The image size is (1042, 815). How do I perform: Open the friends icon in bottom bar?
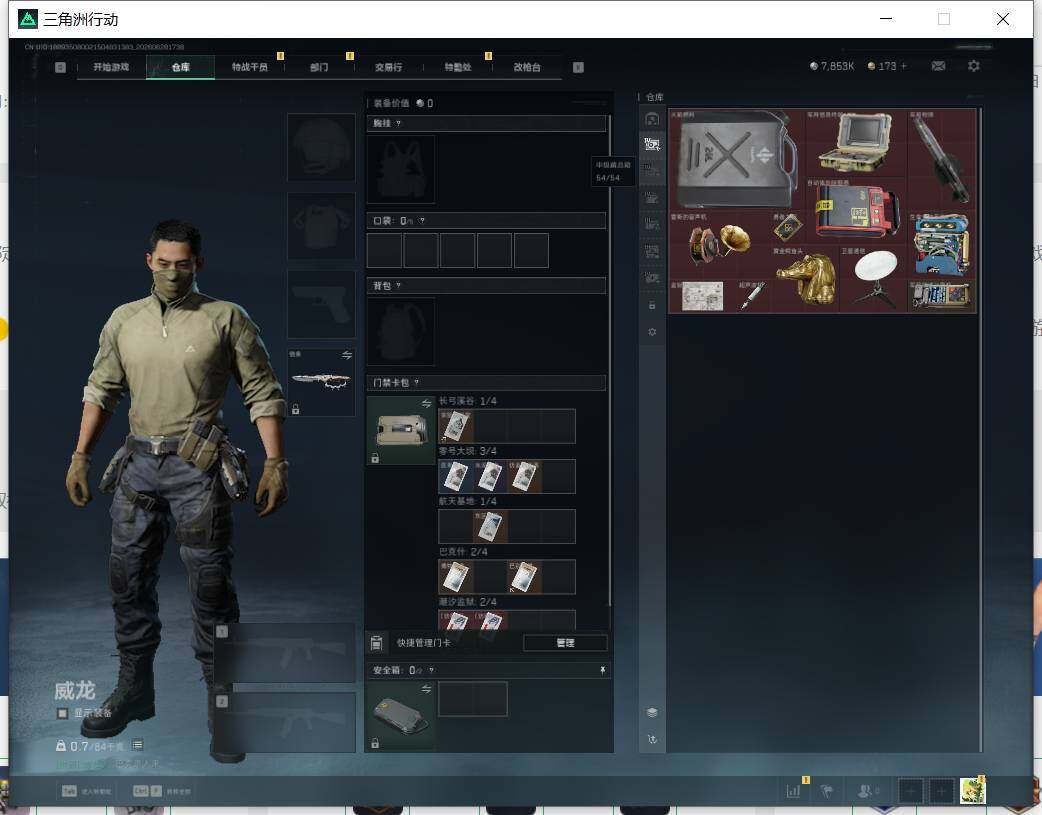[x=867, y=790]
